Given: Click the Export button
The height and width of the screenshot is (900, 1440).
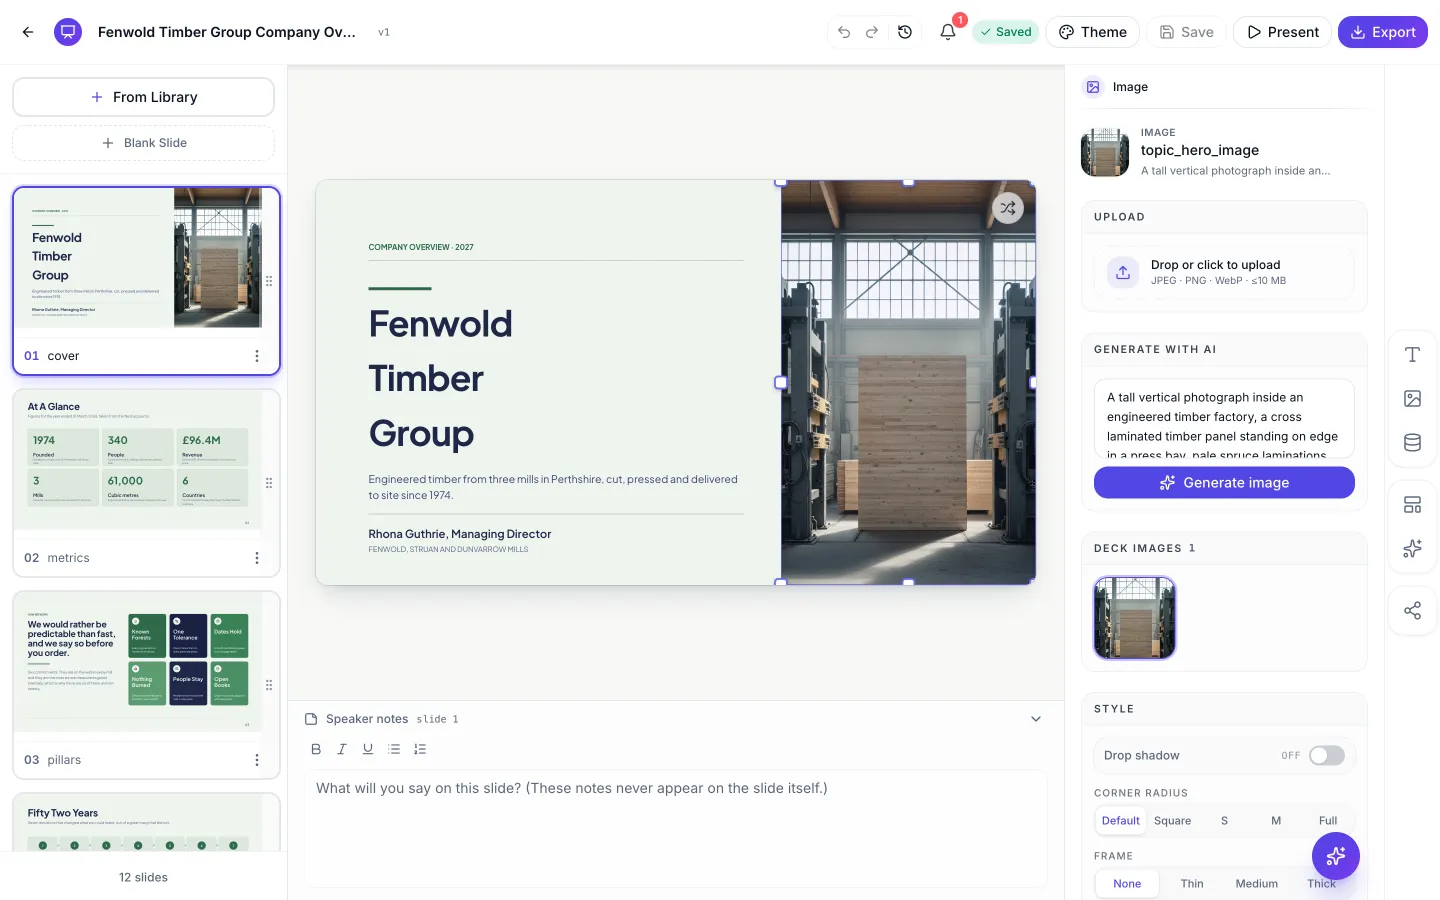Looking at the screenshot, I should coord(1383,32).
